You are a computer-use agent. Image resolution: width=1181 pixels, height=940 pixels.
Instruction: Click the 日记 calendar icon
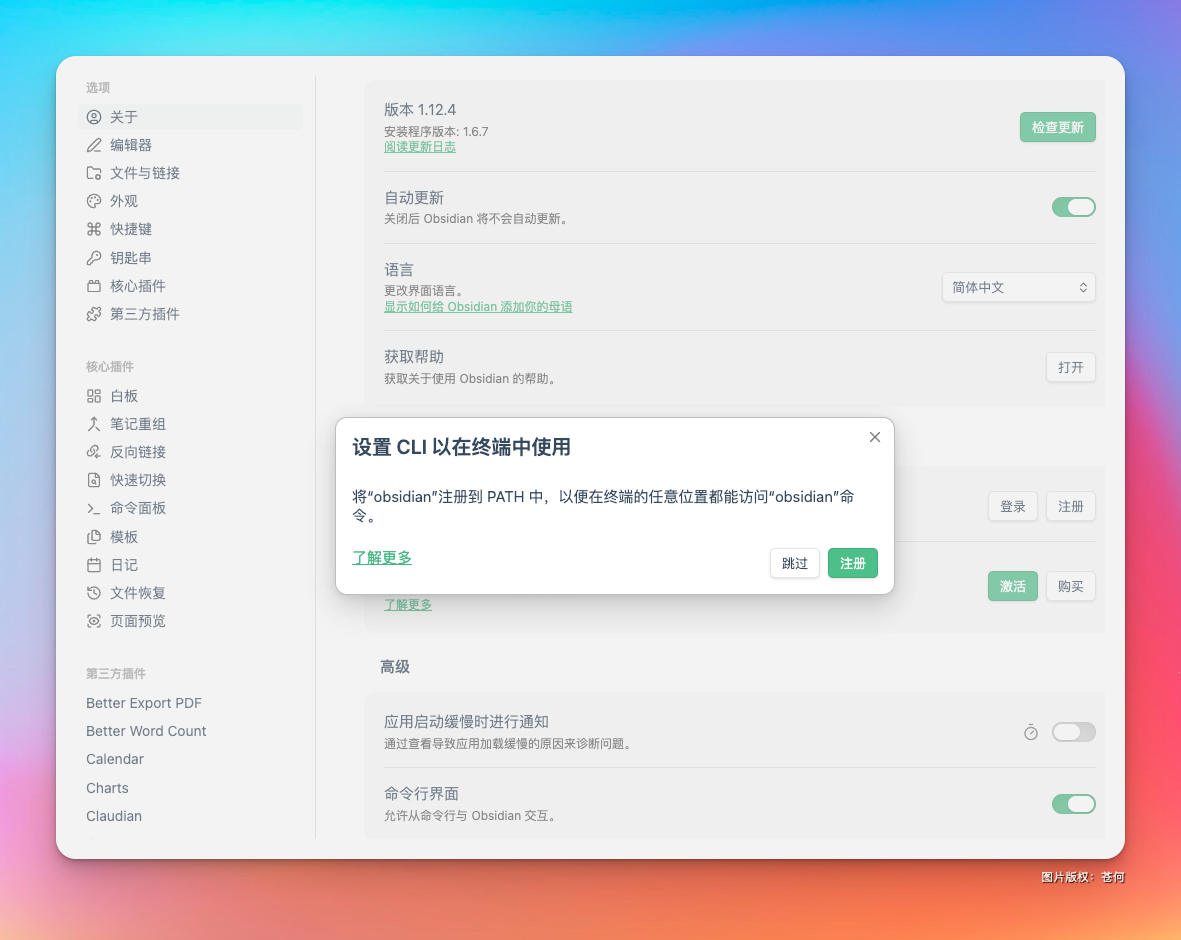[93, 565]
